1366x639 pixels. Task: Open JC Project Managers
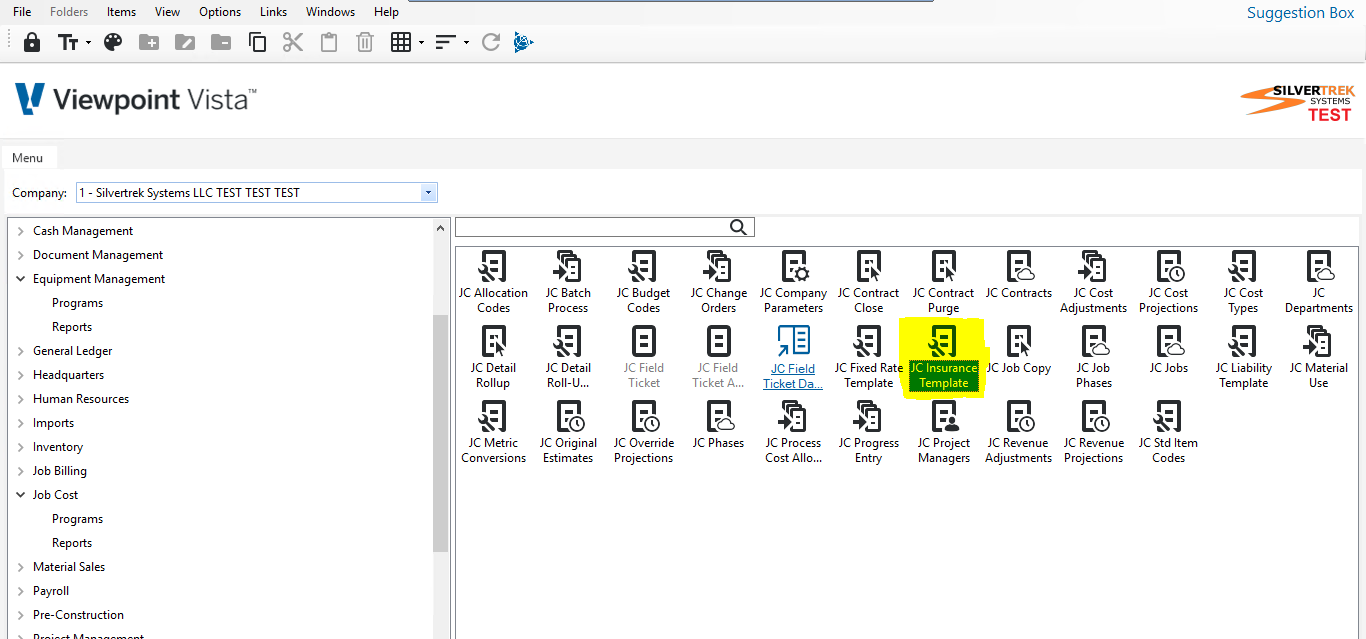pos(943,432)
